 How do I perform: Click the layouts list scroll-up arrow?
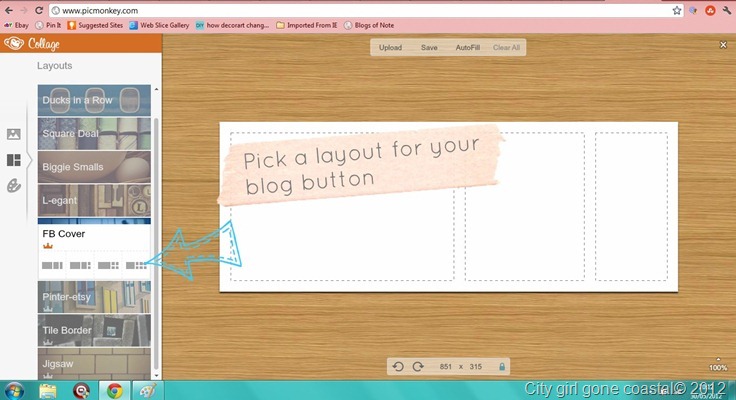coord(156,89)
